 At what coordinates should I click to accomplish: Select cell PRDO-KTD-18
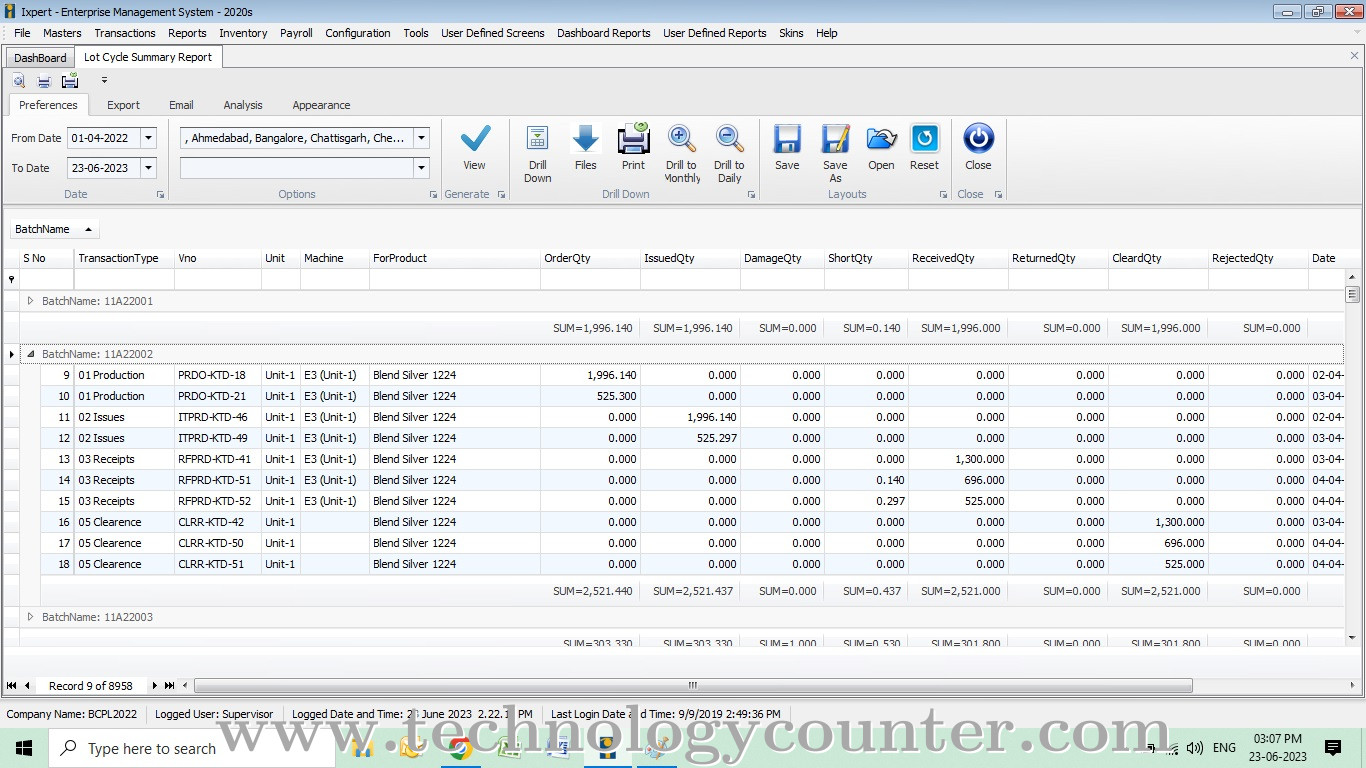217,375
